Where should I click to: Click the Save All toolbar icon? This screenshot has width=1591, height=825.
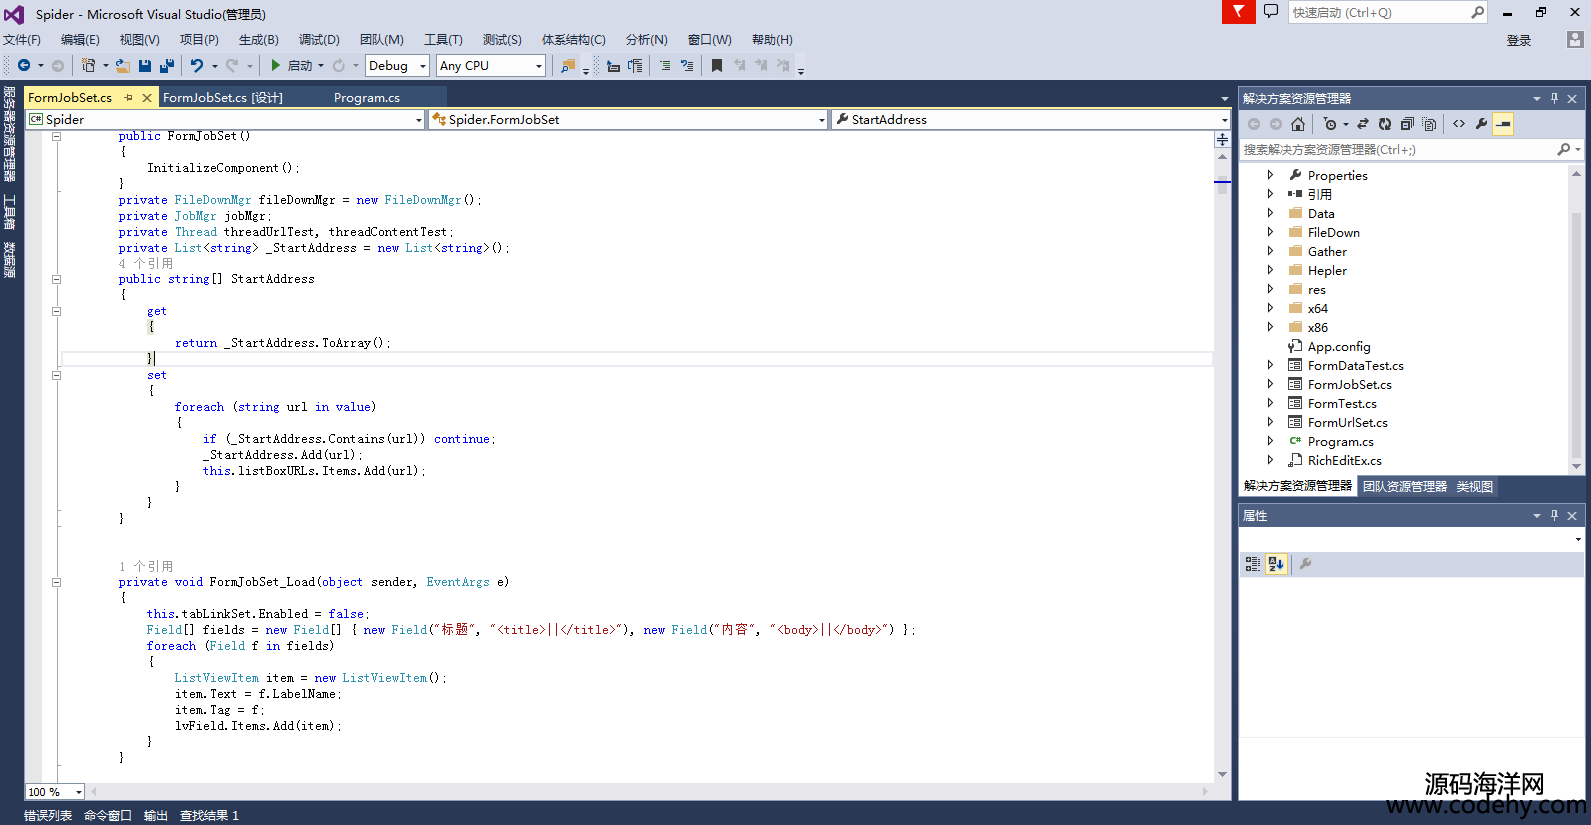pos(166,66)
